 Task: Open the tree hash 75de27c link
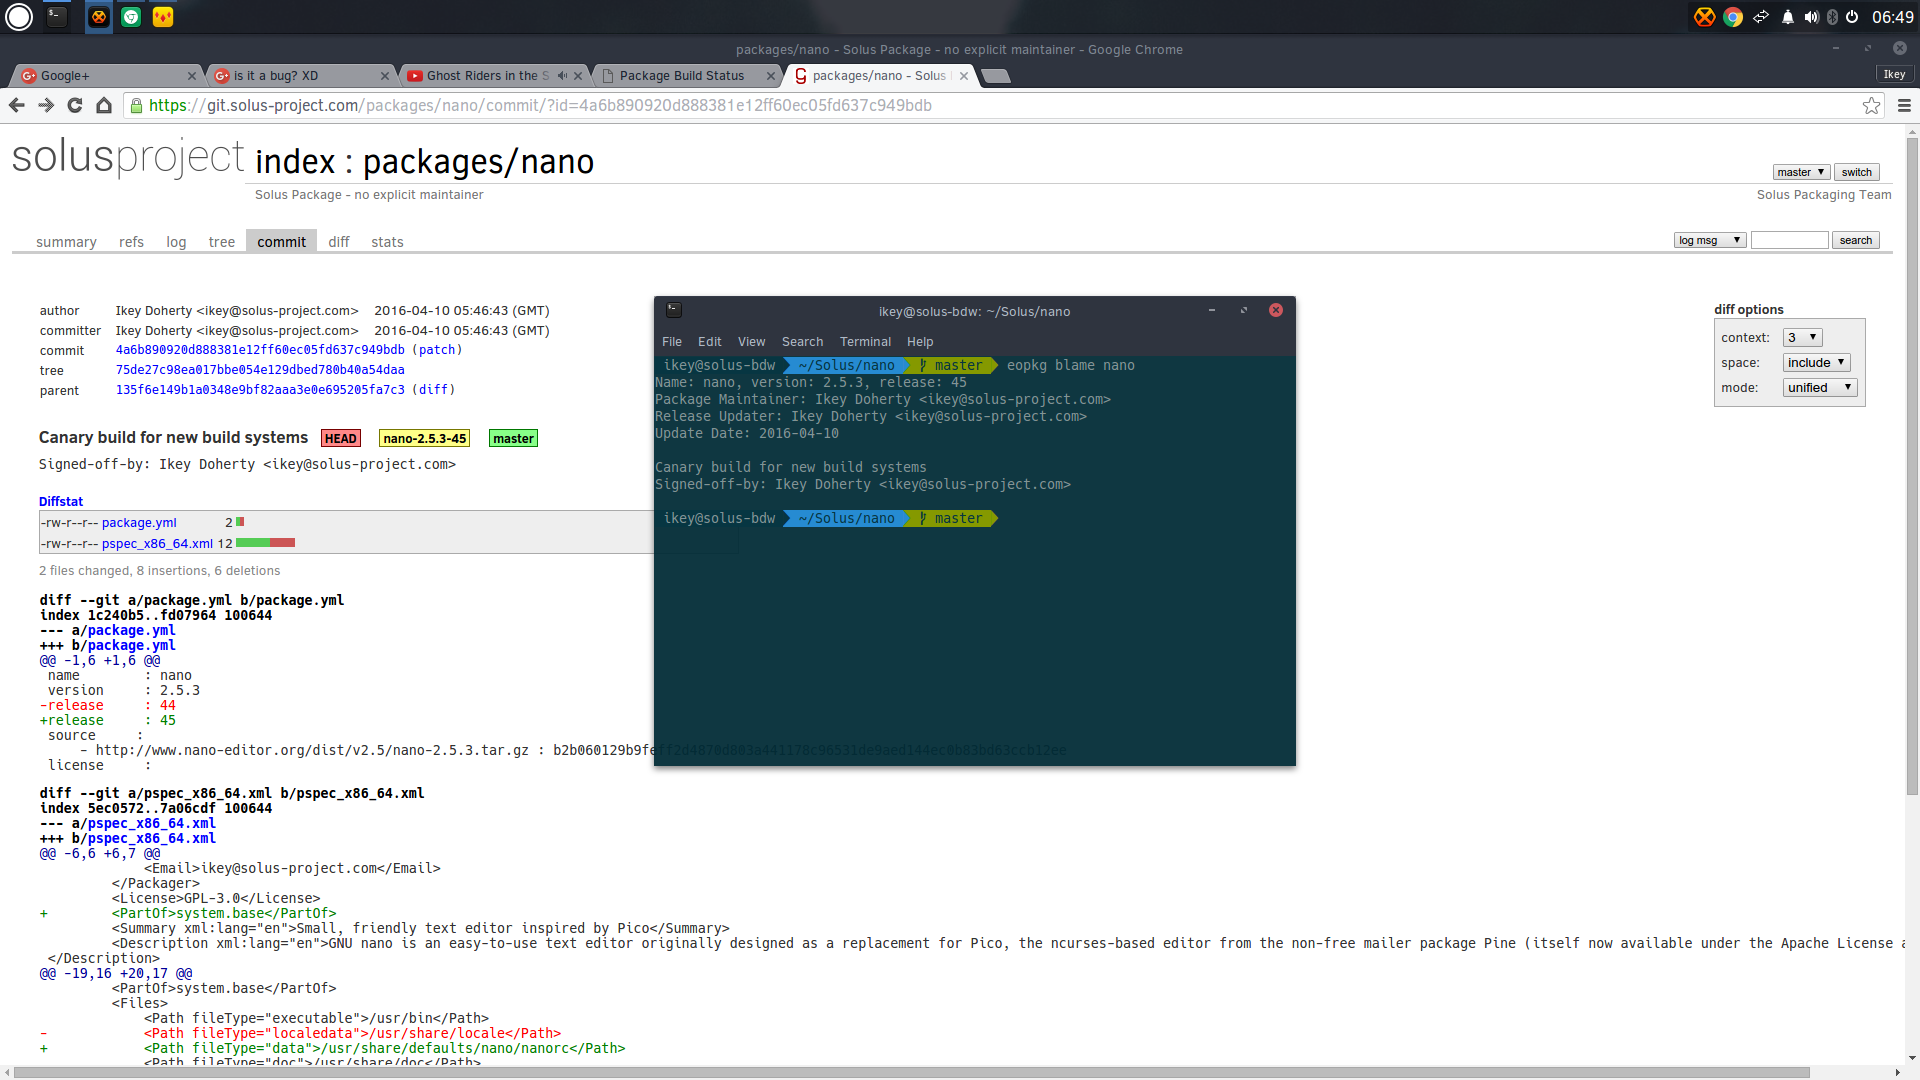260,370
